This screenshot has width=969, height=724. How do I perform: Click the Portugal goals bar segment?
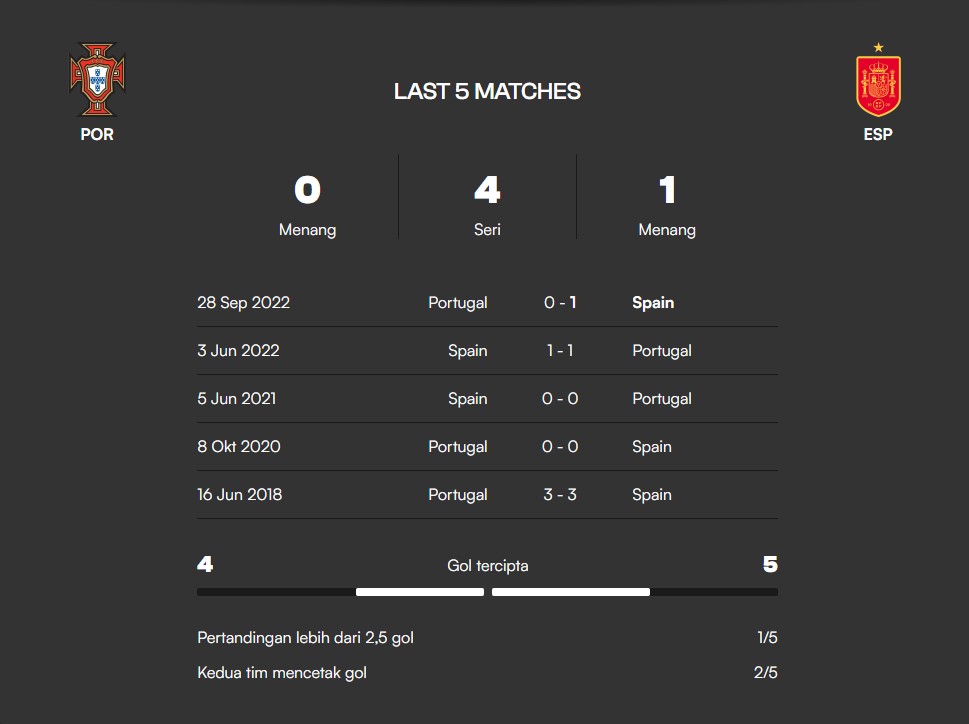click(420, 592)
